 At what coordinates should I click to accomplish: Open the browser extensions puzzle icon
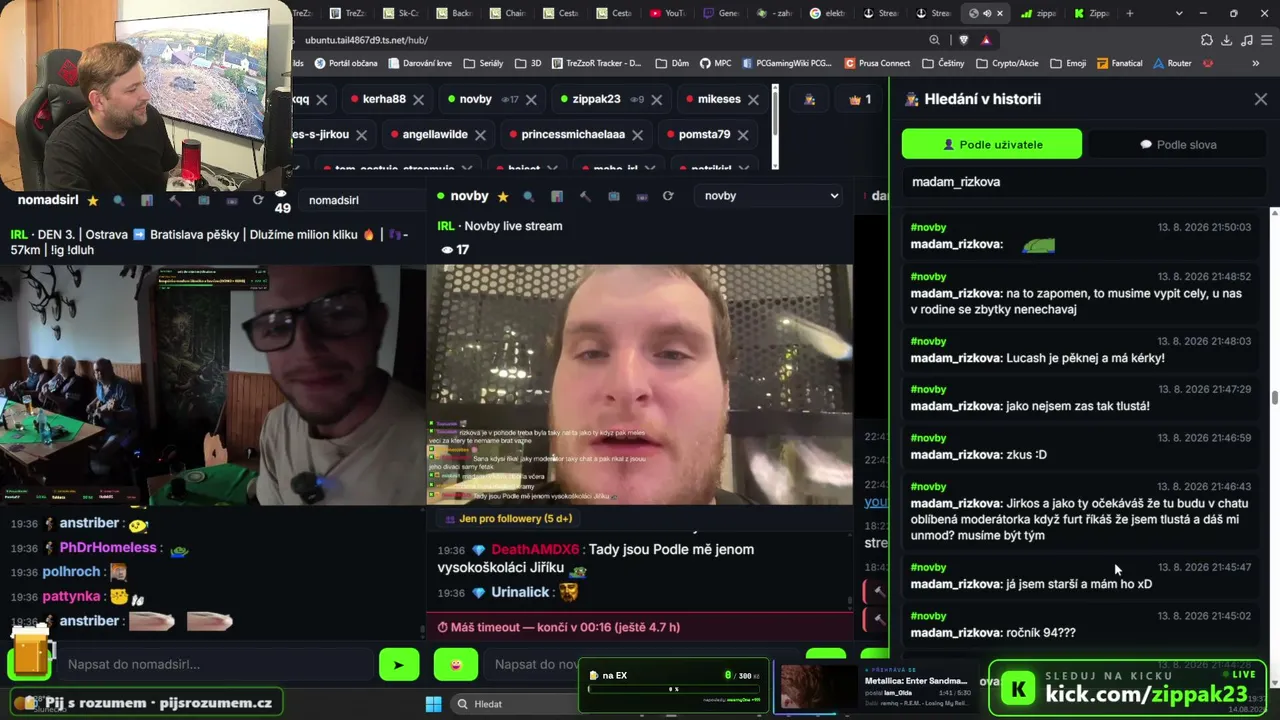[1207, 40]
